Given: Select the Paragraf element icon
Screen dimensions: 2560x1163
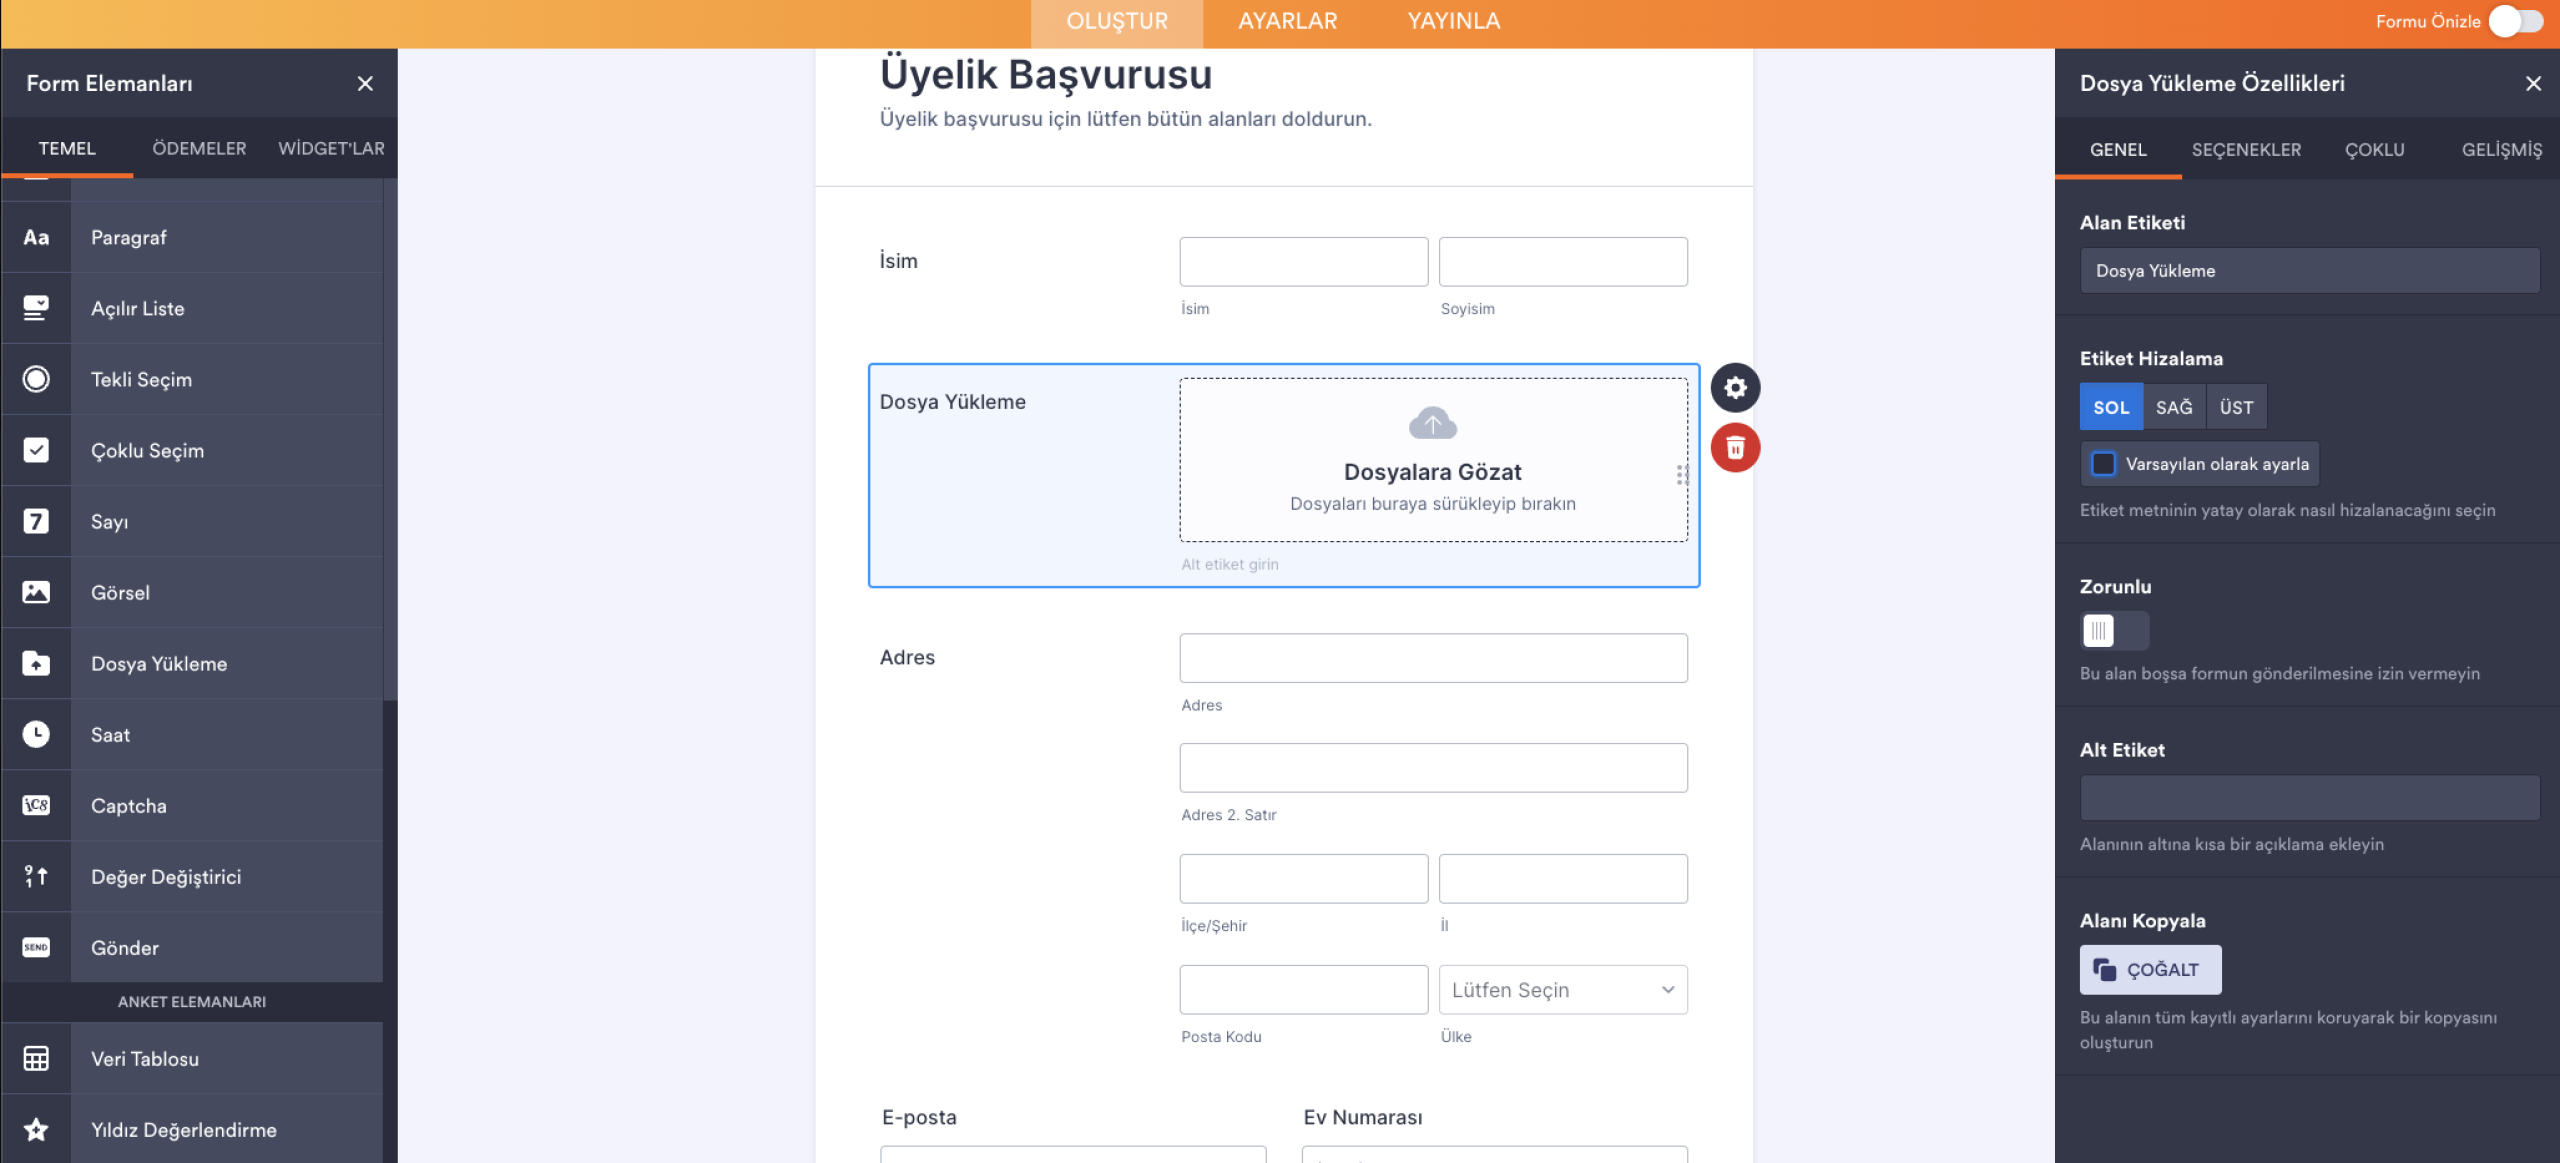Looking at the screenshot, I should 36,237.
